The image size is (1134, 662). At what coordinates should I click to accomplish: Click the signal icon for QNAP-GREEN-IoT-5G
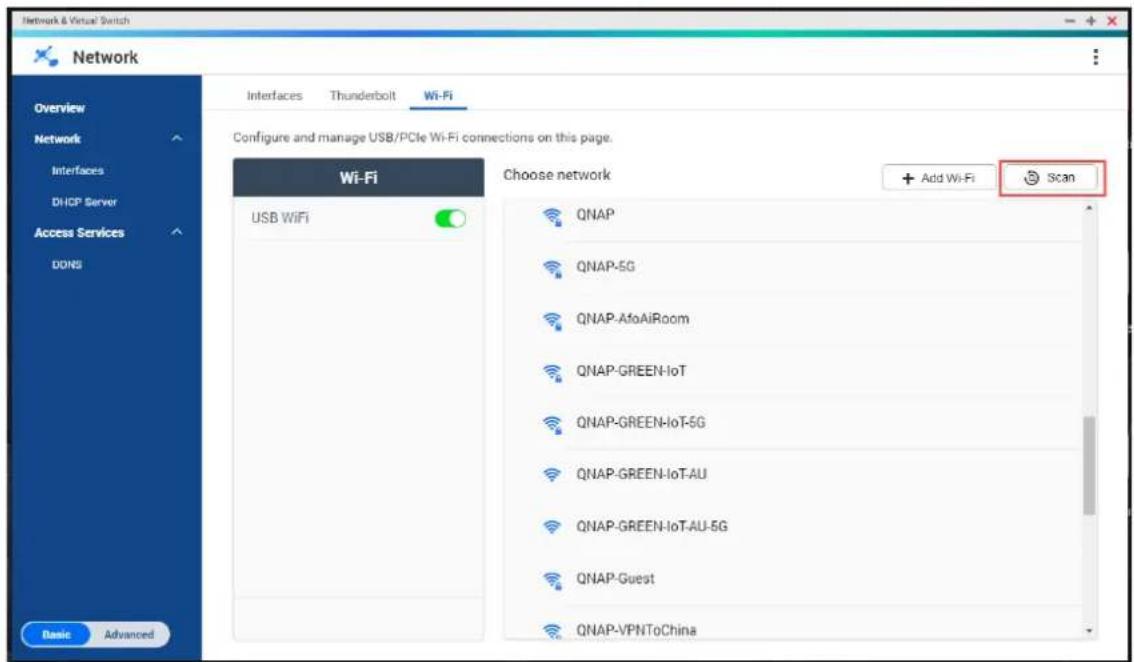click(x=553, y=423)
